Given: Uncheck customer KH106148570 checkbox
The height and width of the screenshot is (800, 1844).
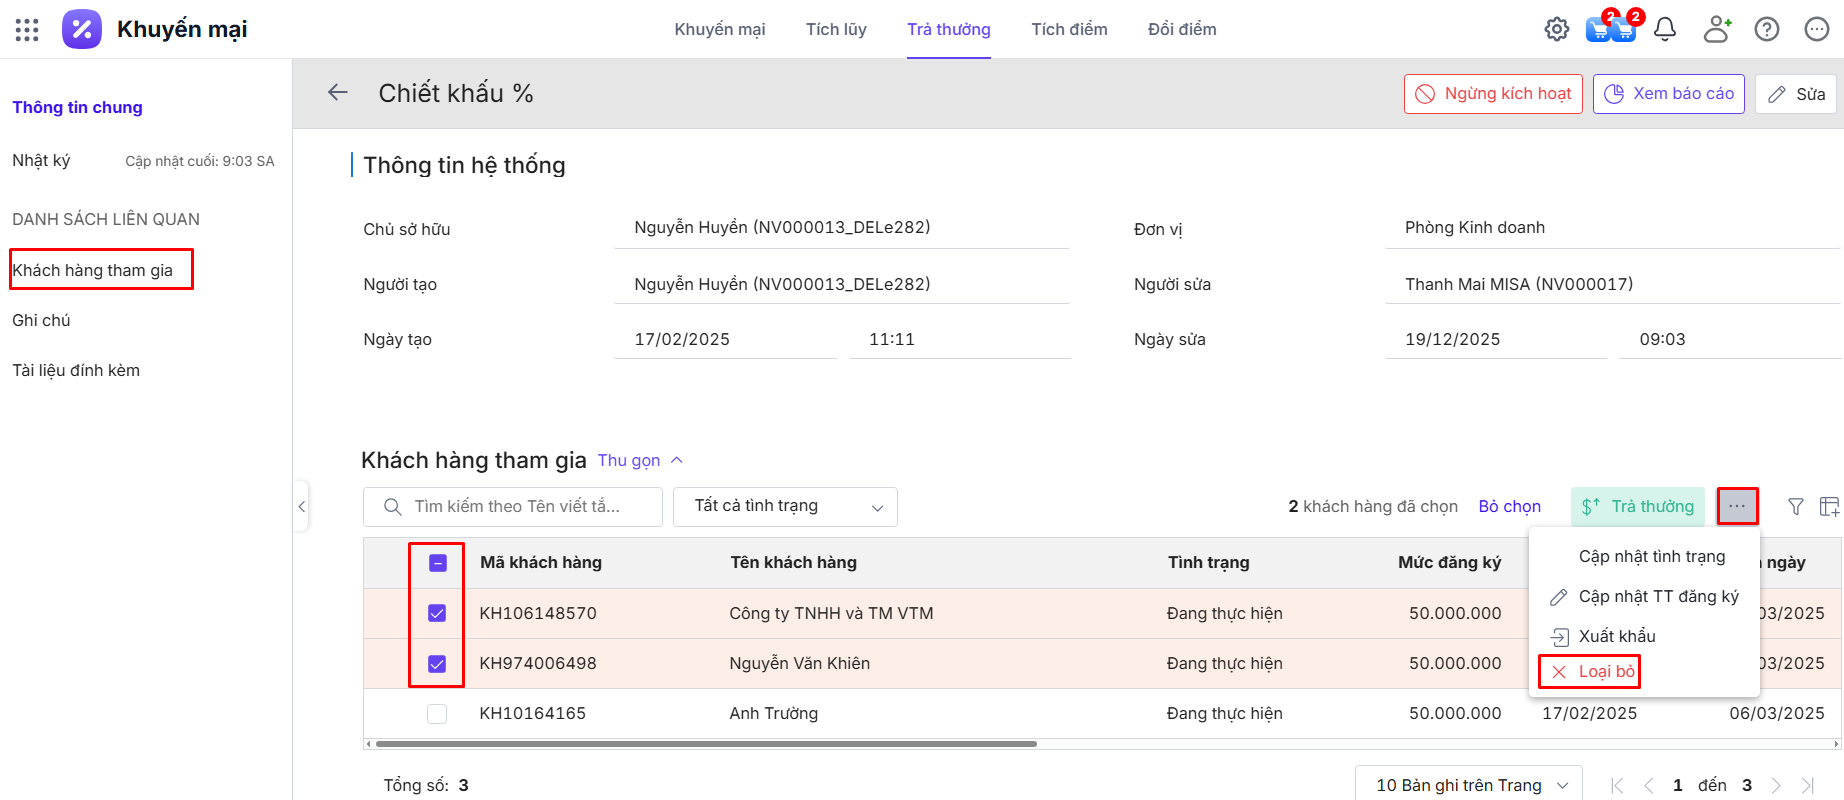Looking at the screenshot, I should [x=437, y=613].
